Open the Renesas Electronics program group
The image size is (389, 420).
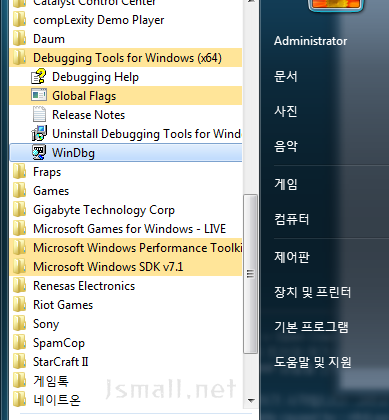(x=126, y=286)
